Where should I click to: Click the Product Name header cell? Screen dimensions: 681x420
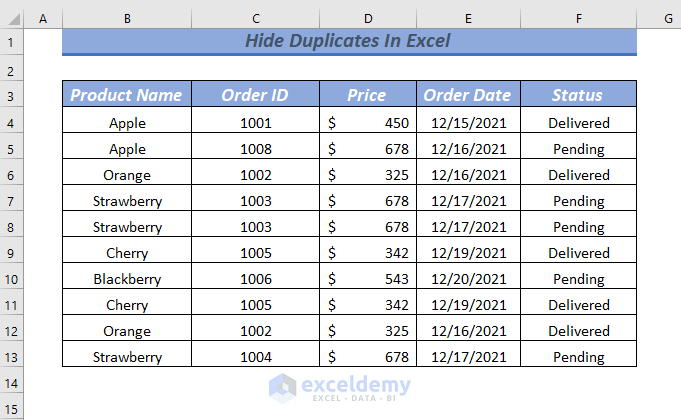click(x=127, y=95)
